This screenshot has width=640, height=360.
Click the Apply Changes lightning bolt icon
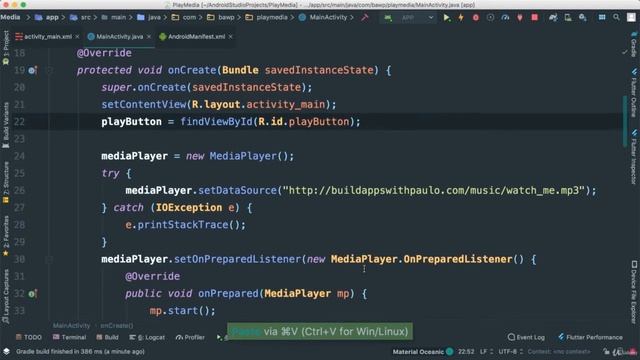pyautogui.click(x=461, y=18)
